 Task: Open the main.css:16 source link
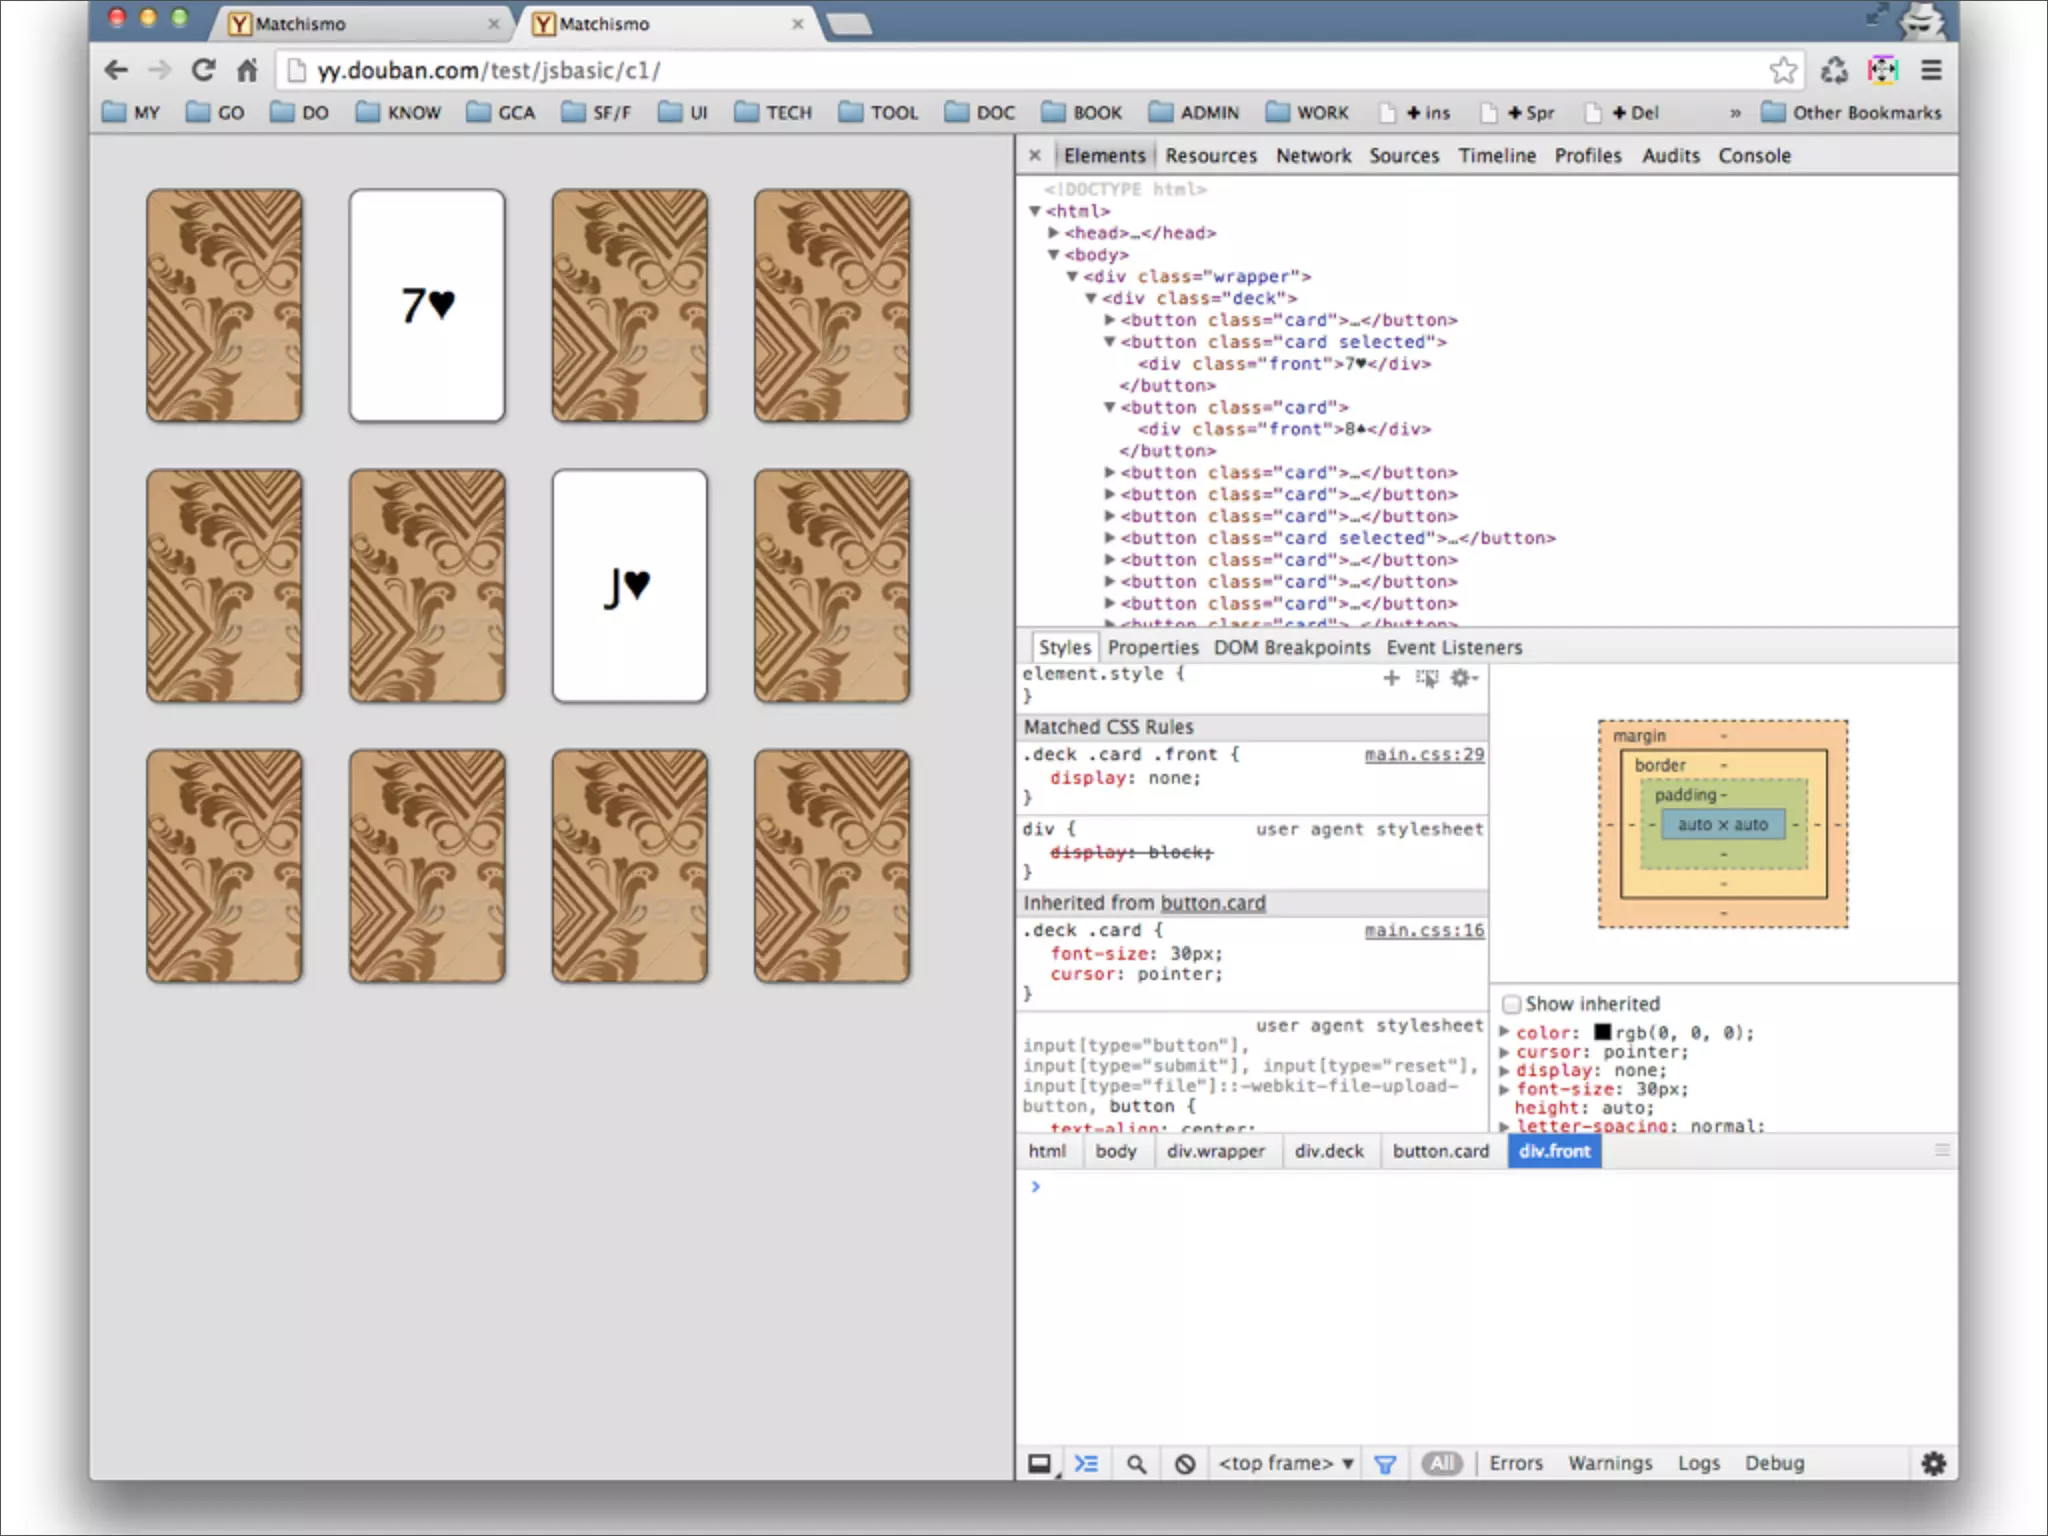(x=1424, y=931)
